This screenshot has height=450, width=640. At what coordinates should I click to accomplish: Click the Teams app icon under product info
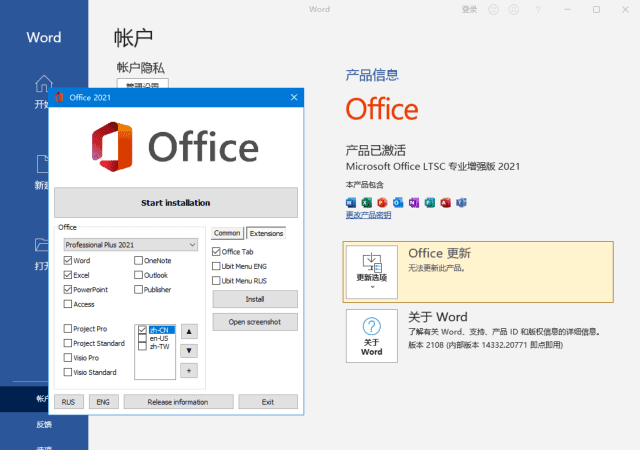(461, 203)
